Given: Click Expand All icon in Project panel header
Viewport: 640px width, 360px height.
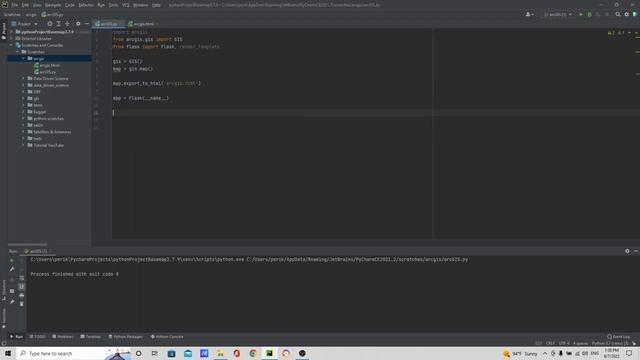Looking at the screenshot, I should point(58,24).
